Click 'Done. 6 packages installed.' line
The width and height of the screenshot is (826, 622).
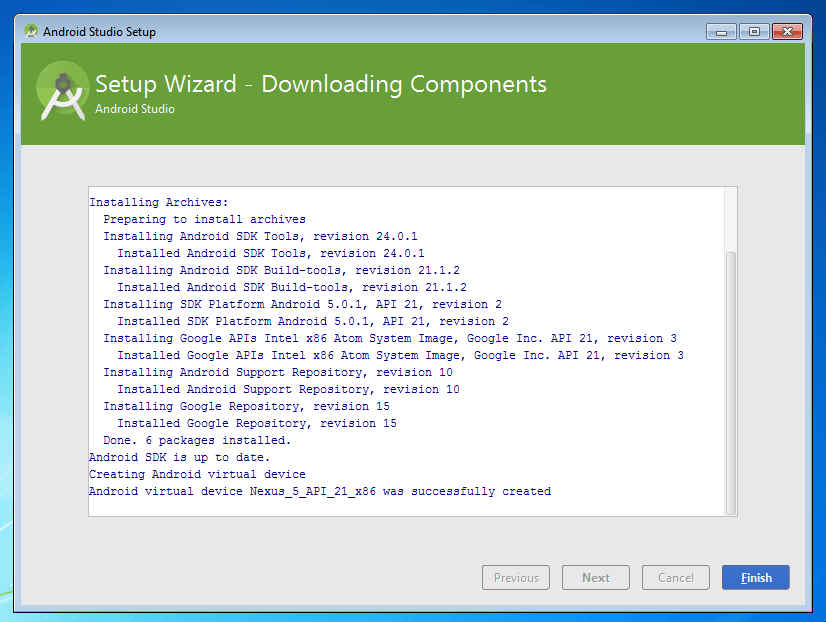tap(197, 440)
